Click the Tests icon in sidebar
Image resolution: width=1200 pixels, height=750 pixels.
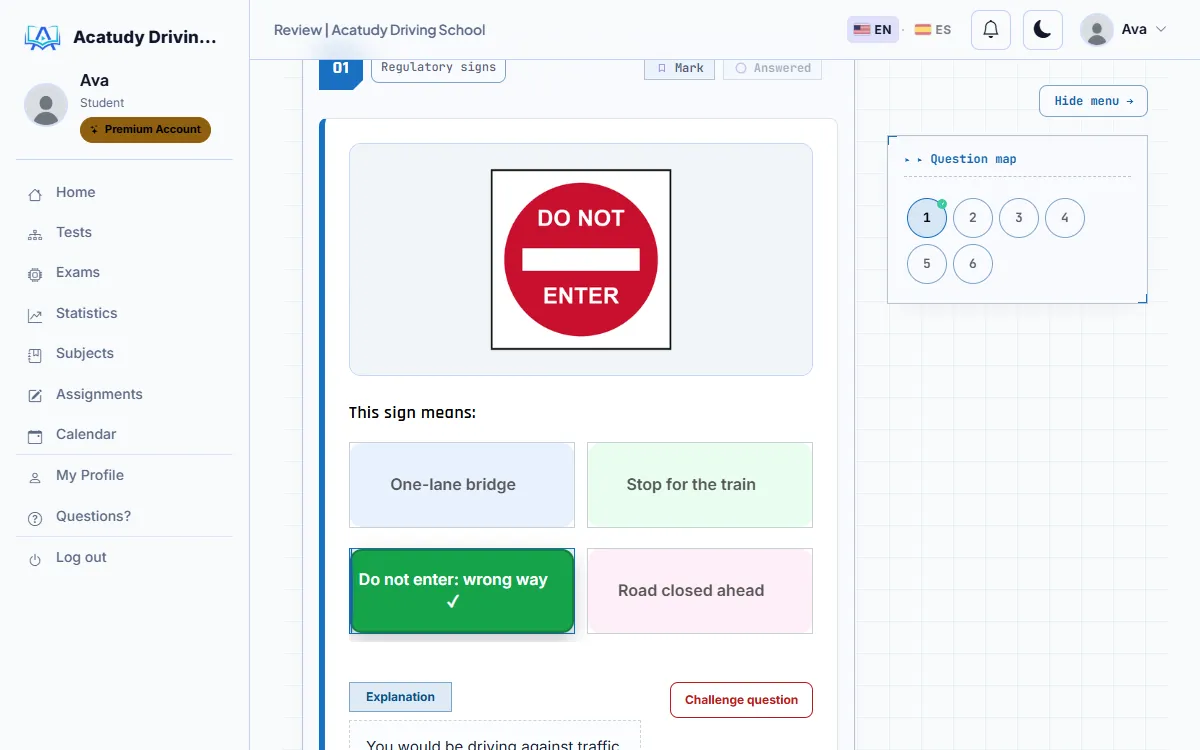[x=35, y=234]
